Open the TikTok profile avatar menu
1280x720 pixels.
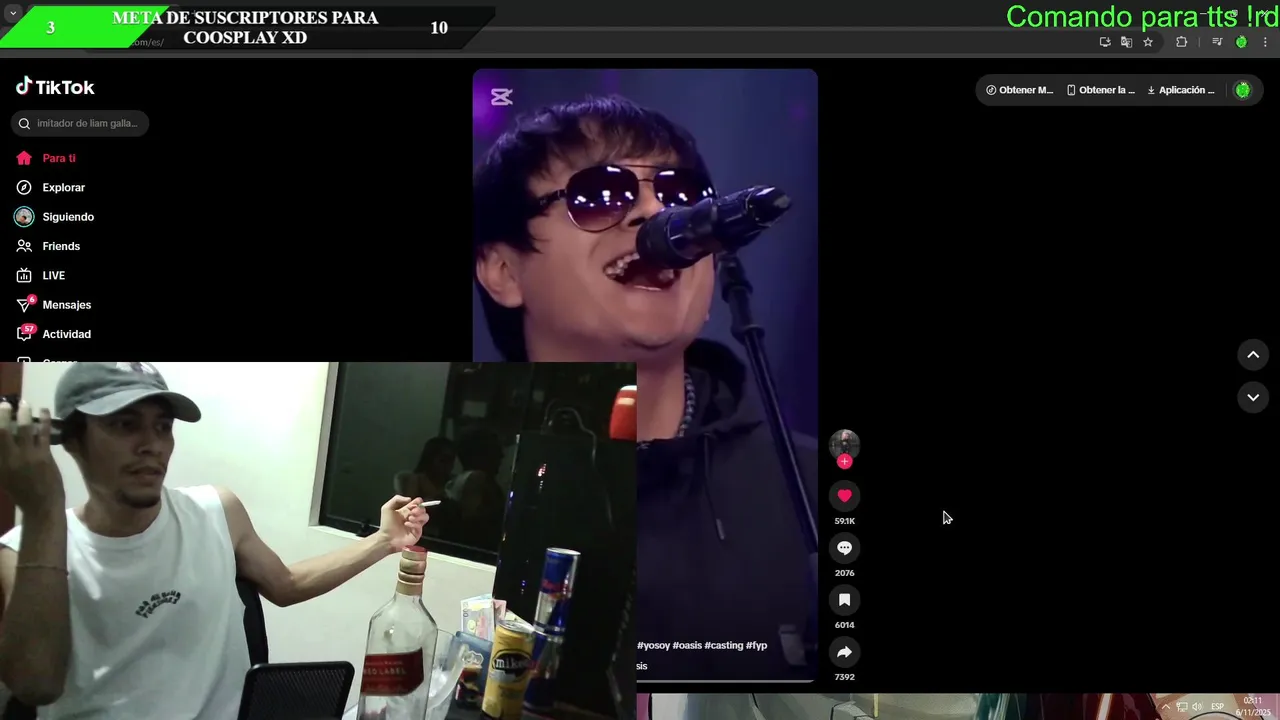tap(1242, 90)
